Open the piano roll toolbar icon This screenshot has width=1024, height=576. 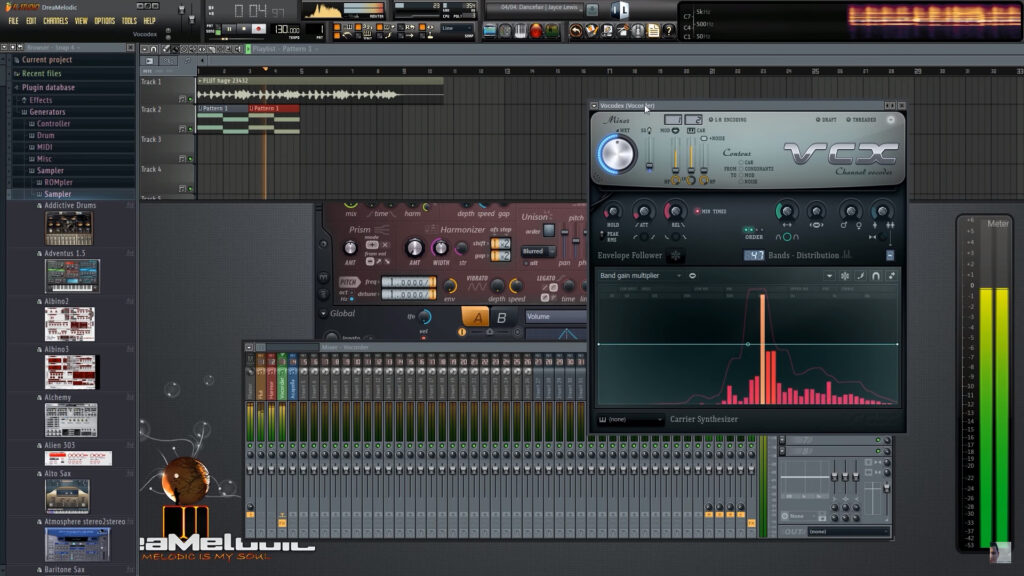point(520,30)
